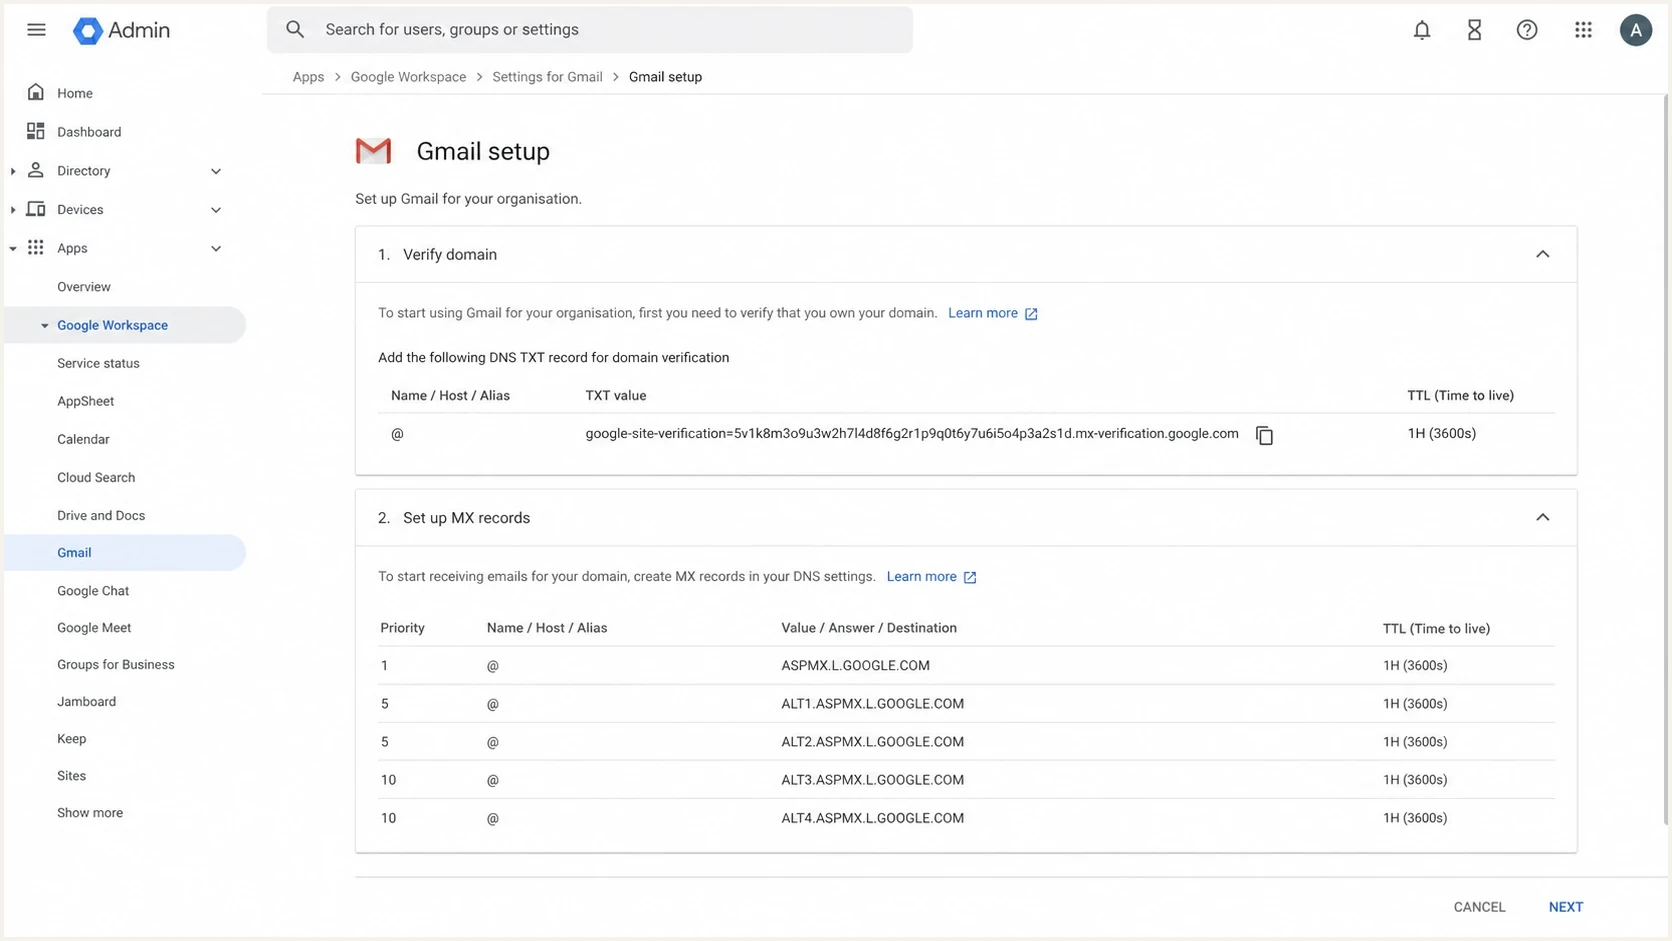Viewport: 1672px width, 941px height.
Task: Click the Devices icon in sidebar
Action: [36, 209]
